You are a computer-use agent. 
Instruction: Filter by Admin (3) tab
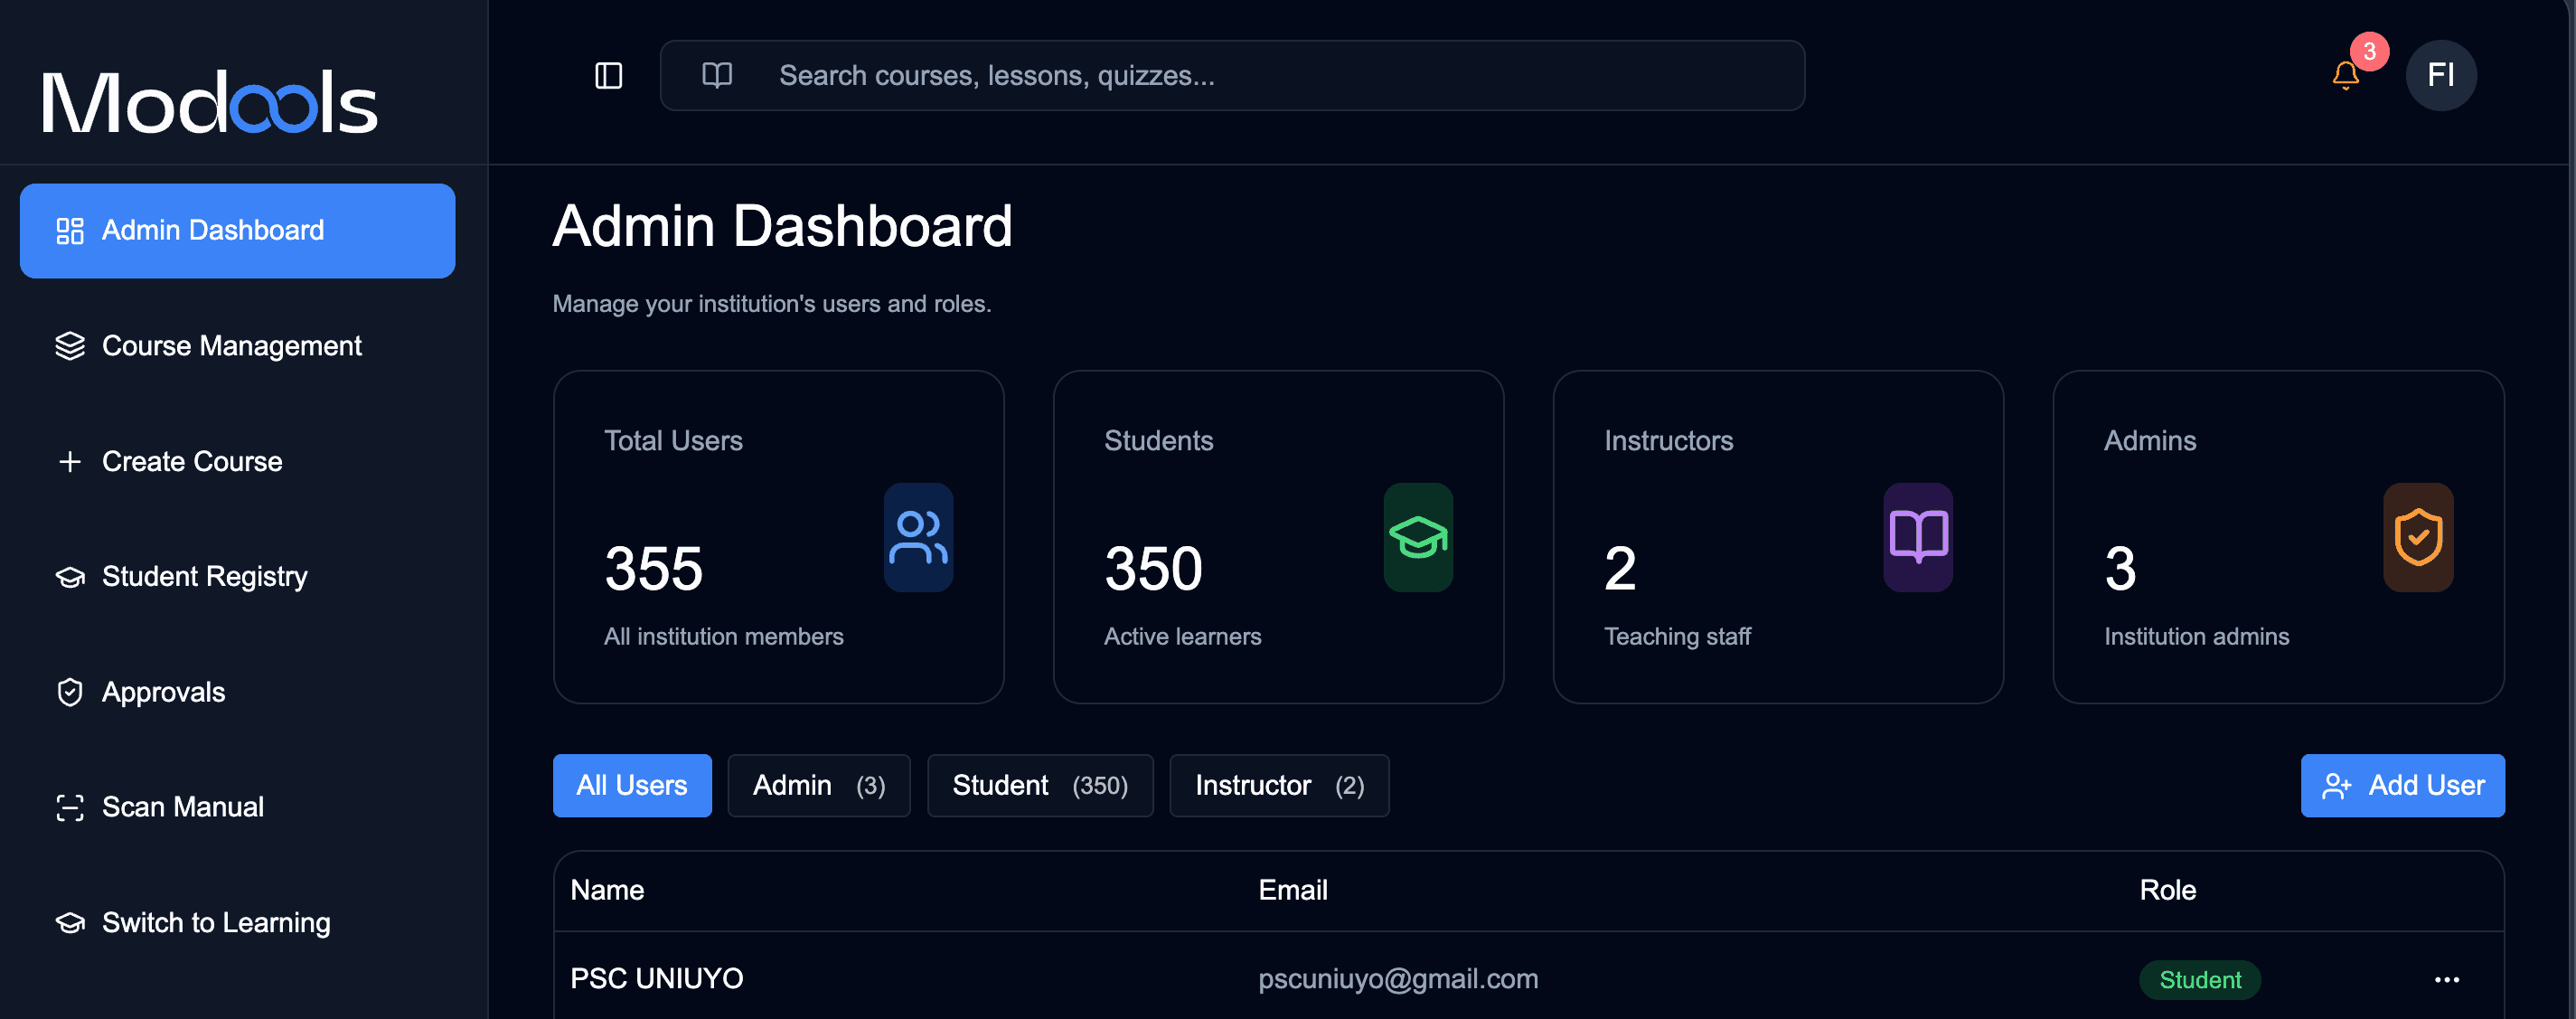[x=819, y=785]
